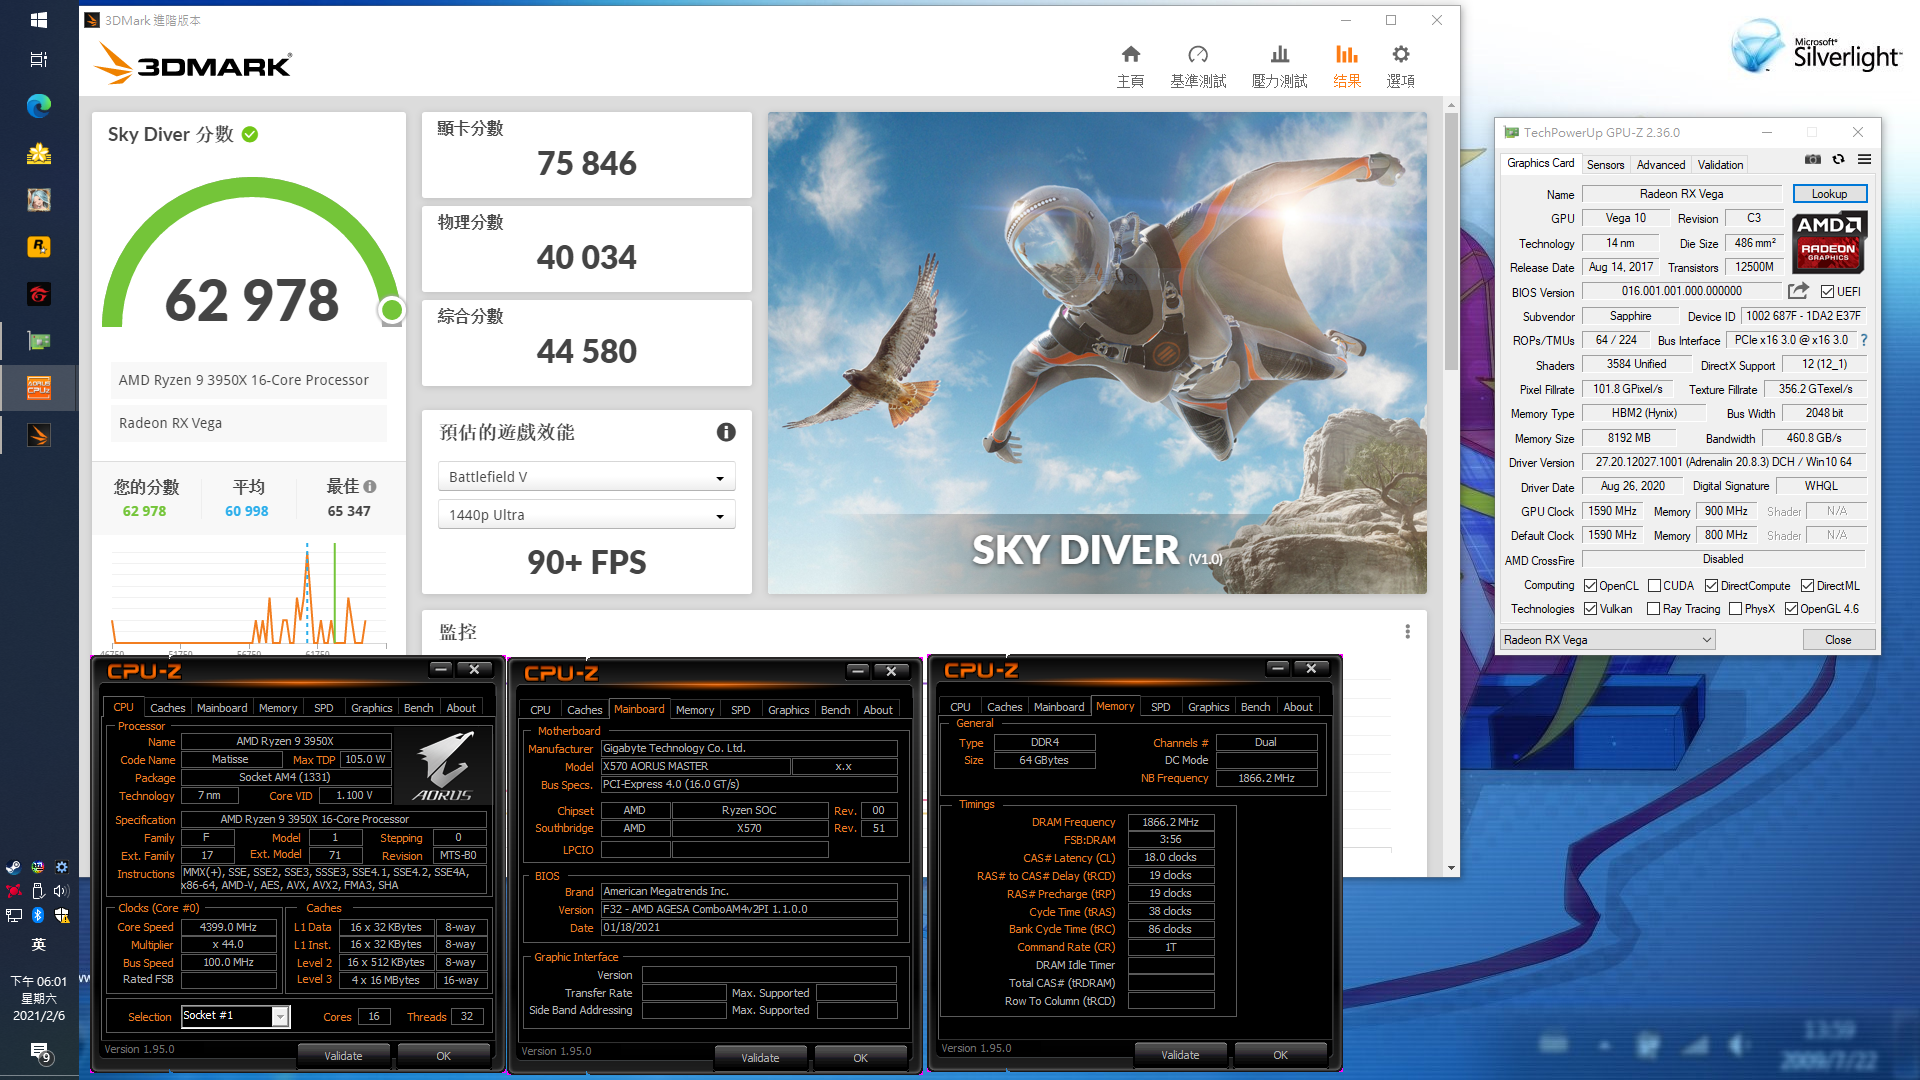
Task: Open Bench tab in Mainboard CPU-Z window
Action: (835, 710)
